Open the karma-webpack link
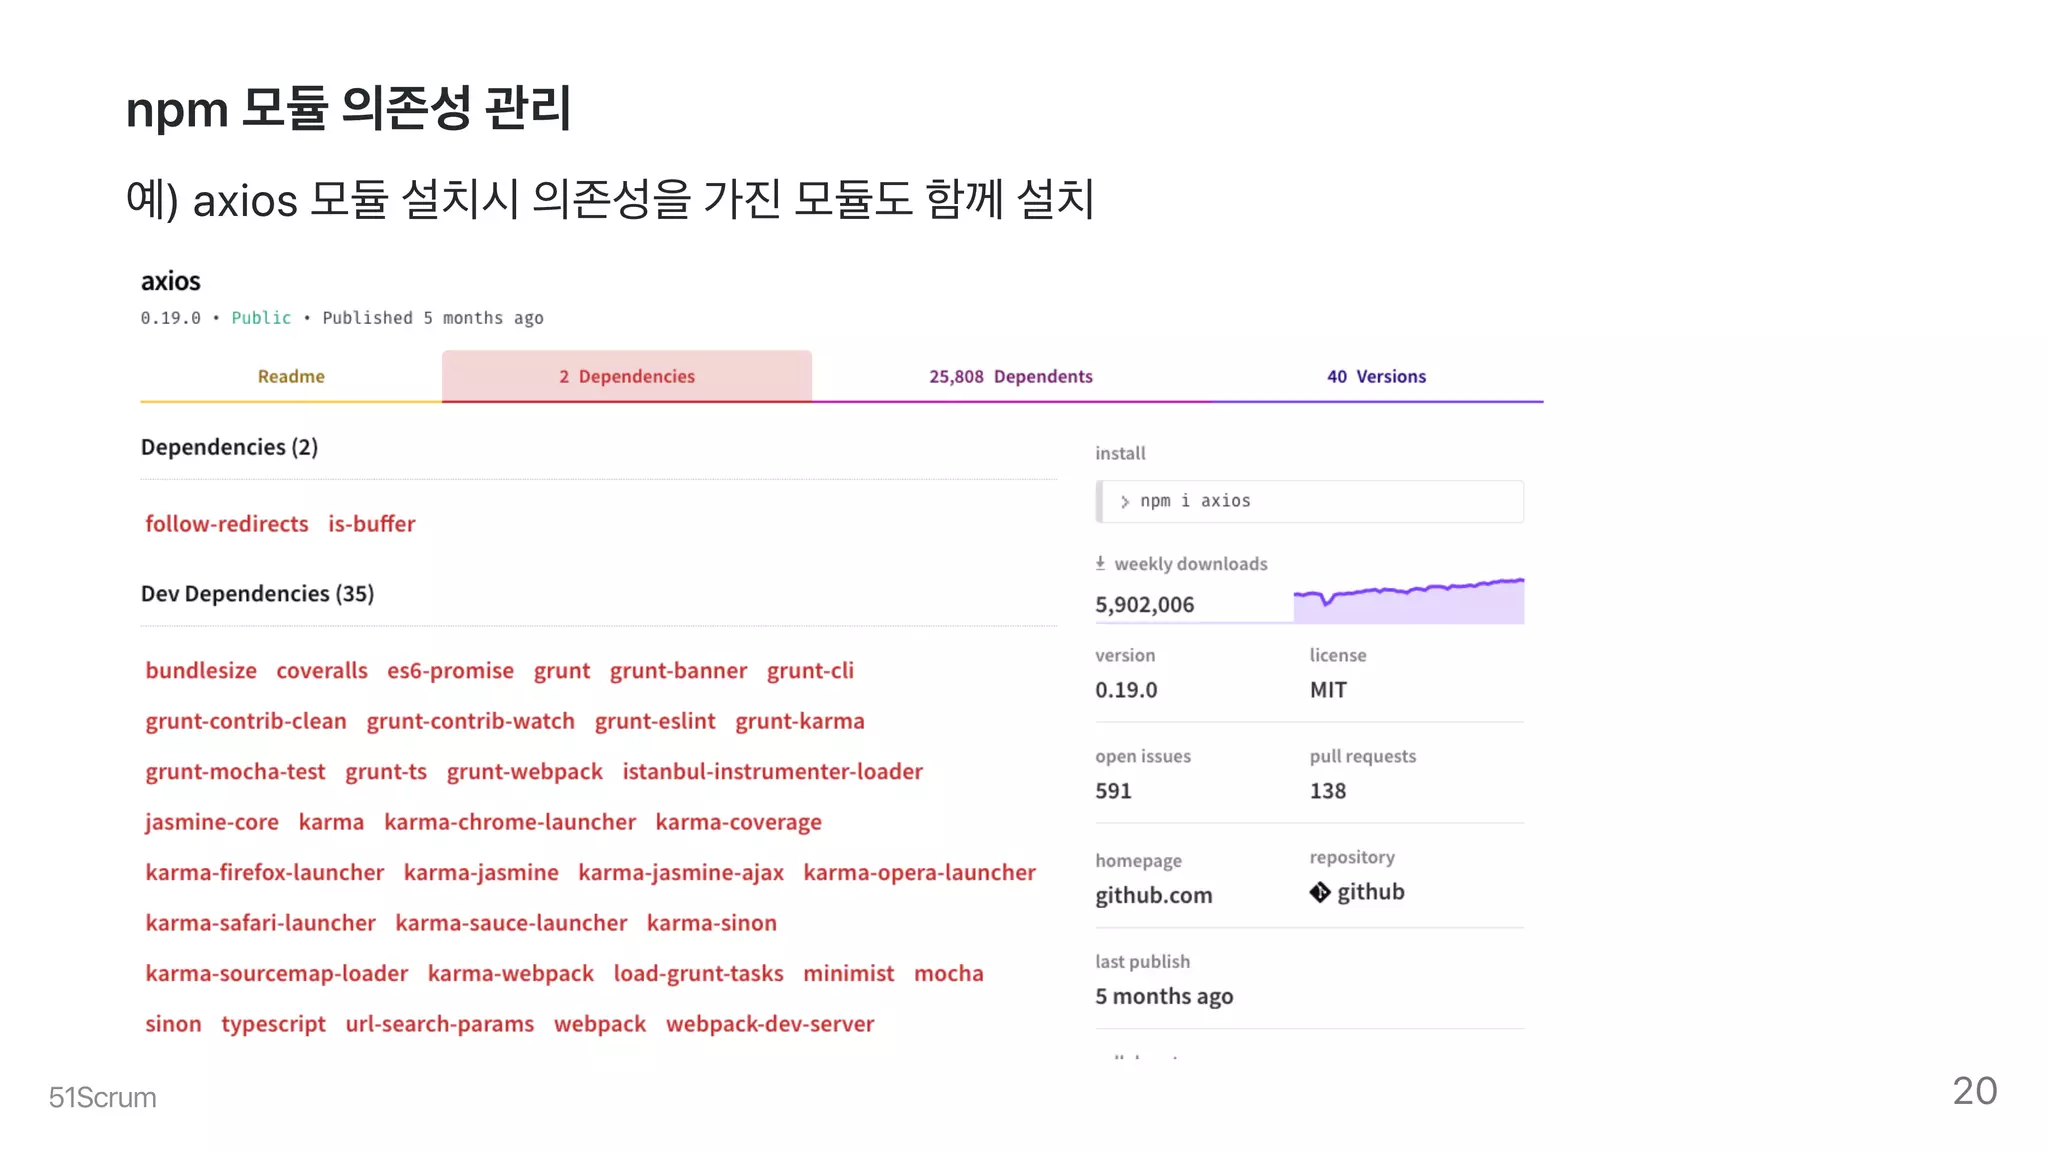The width and height of the screenshot is (2048, 1152). [x=511, y=974]
